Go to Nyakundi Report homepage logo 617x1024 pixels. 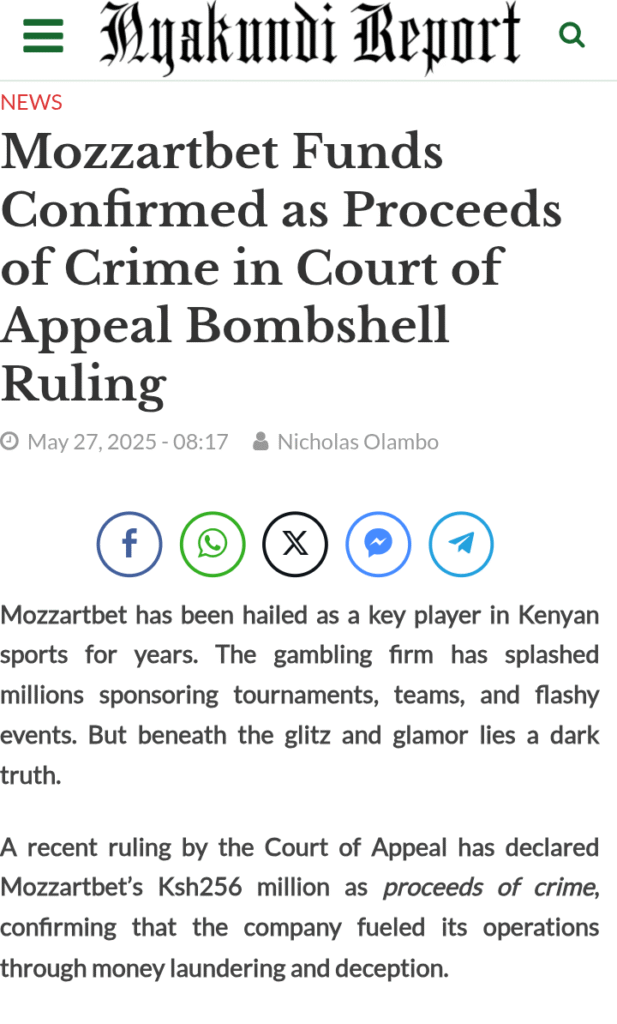point(310,37)
